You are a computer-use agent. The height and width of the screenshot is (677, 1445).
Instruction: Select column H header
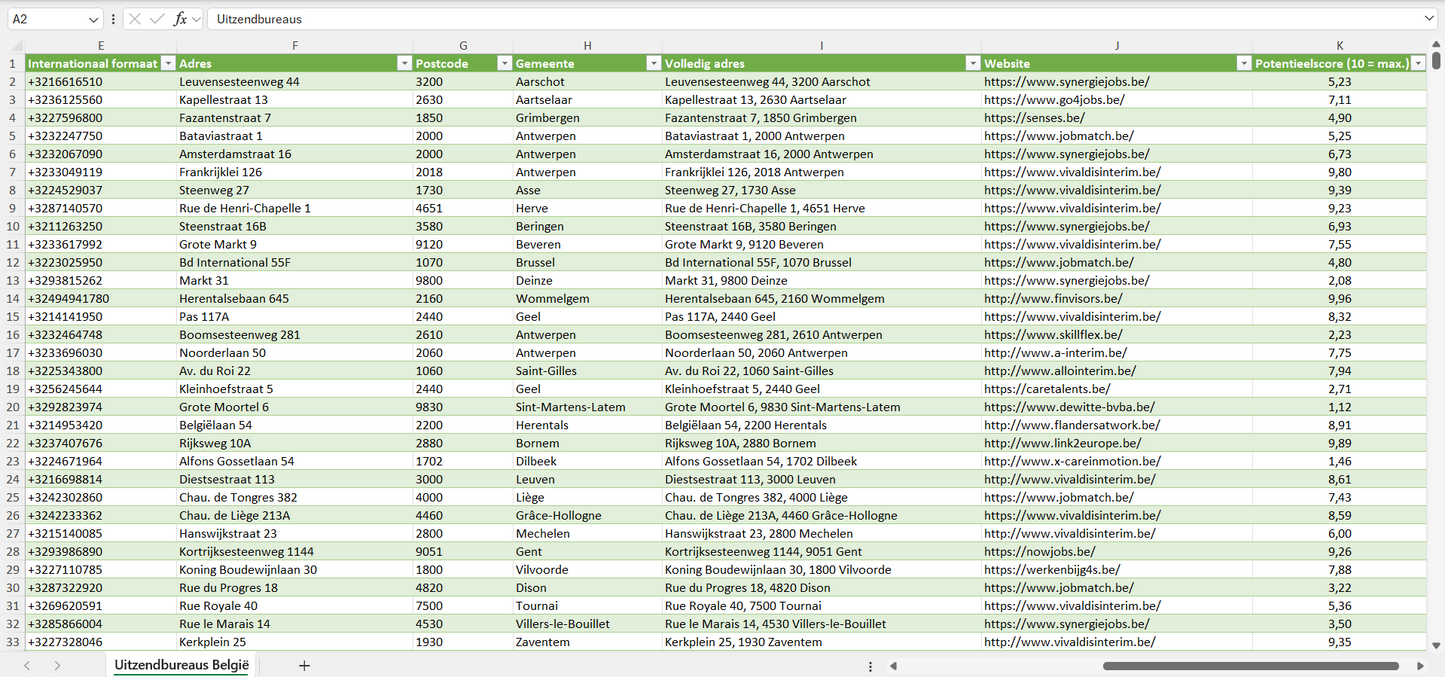click(x=587, y=45)
